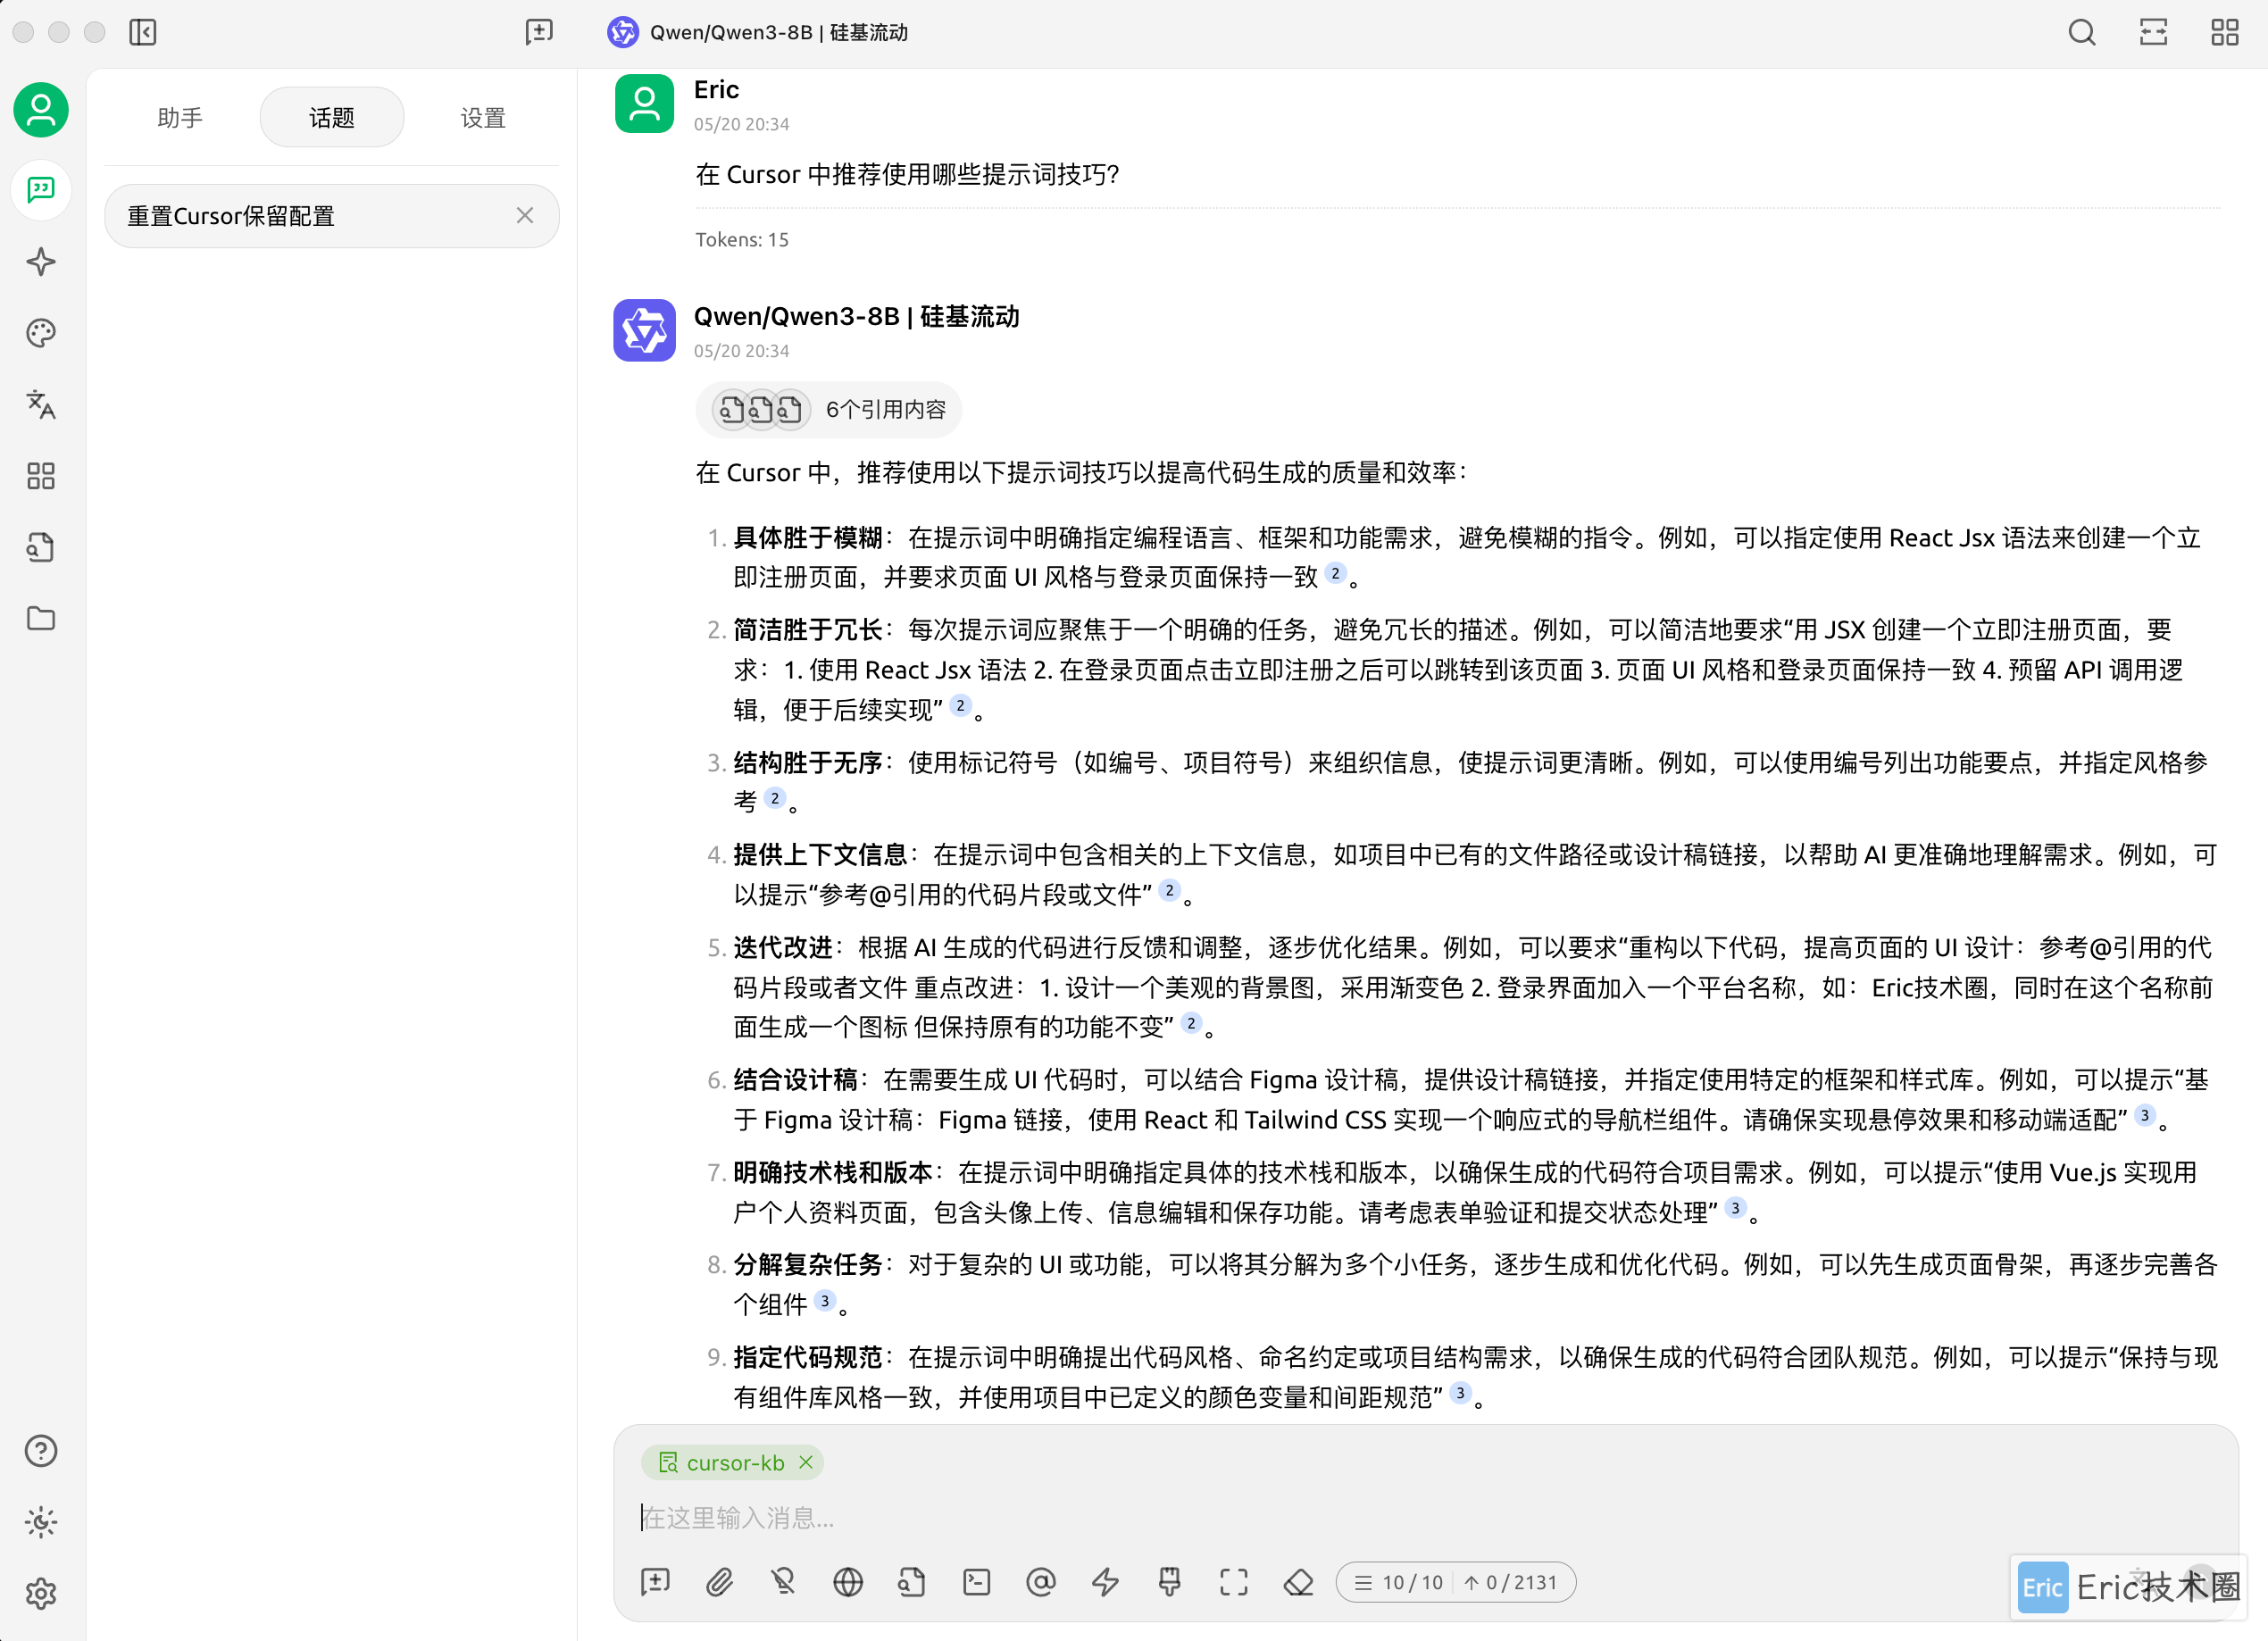Remove topic 重置Cursor保留配置 with its X
Screen dimensions: 2268x1641
click(x=525, y=216)
